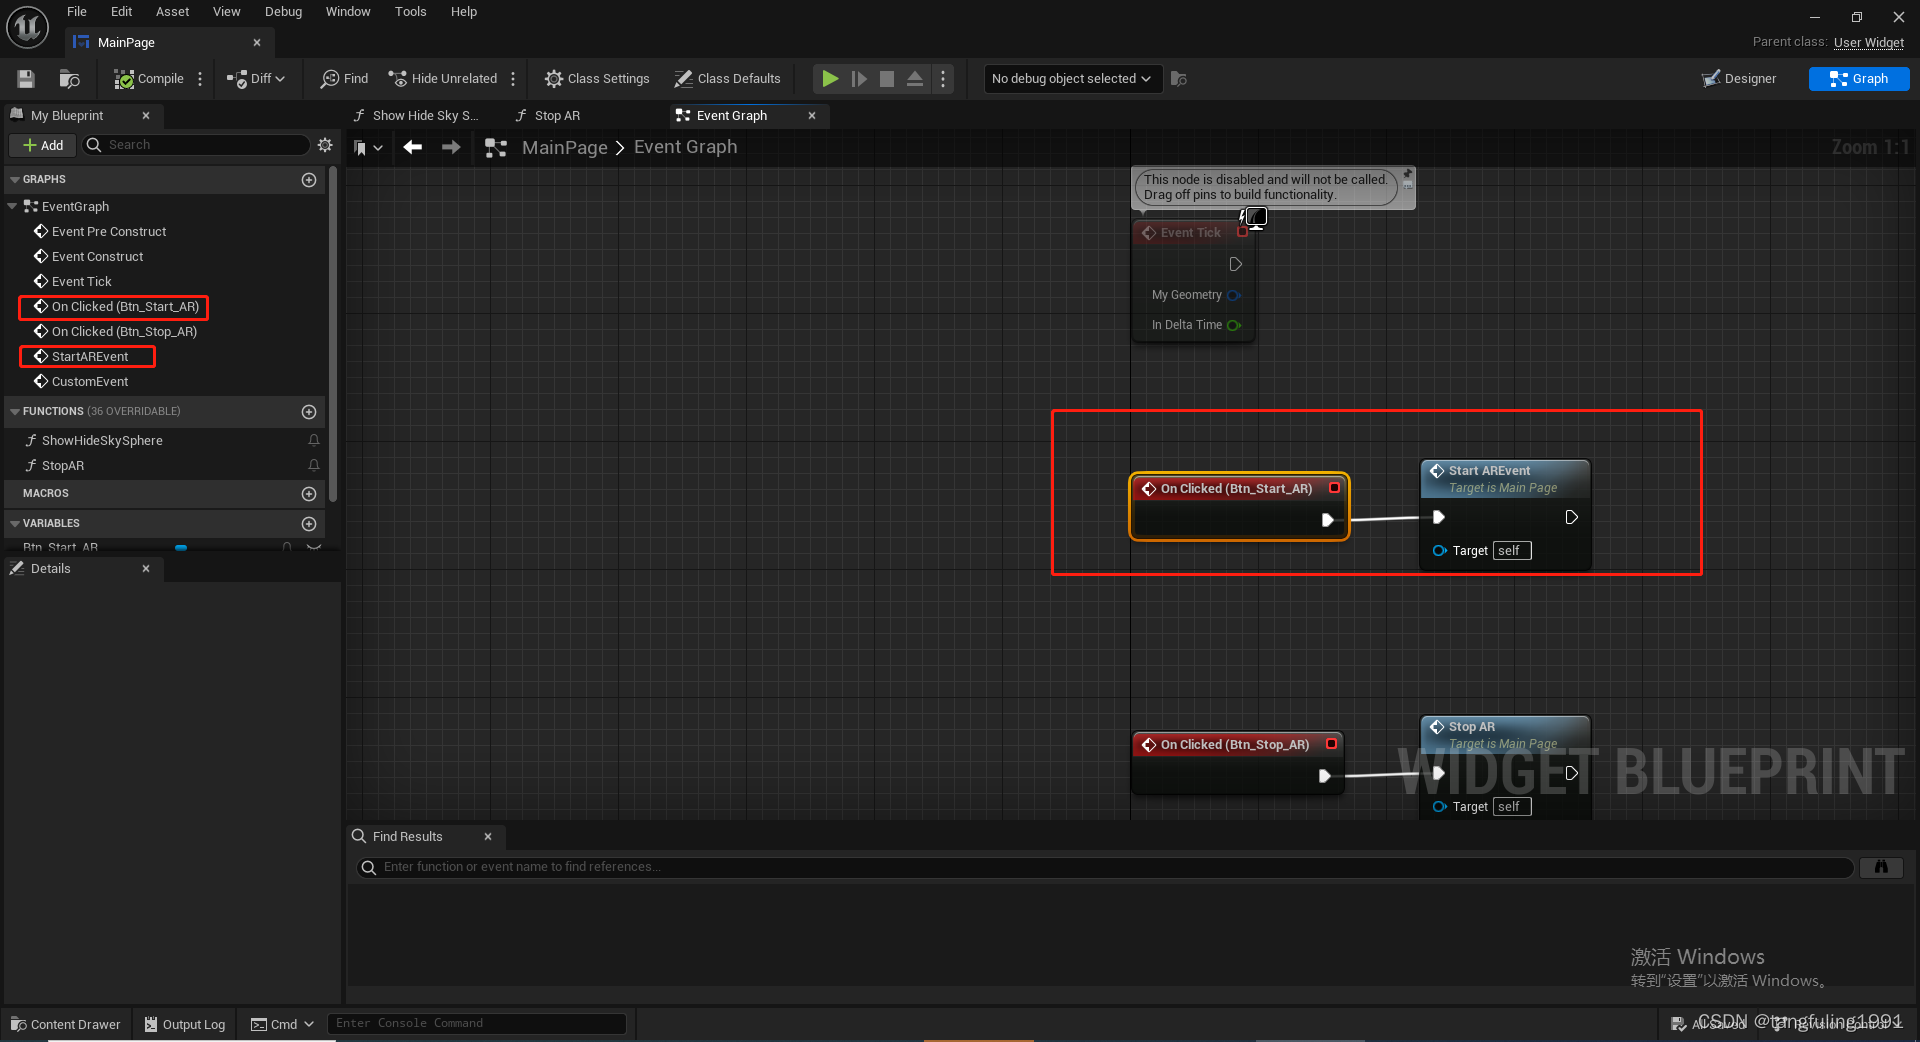Screen dimensions: 1920x1042
Task: Click the Stop simulation square button
Action: 887,79
